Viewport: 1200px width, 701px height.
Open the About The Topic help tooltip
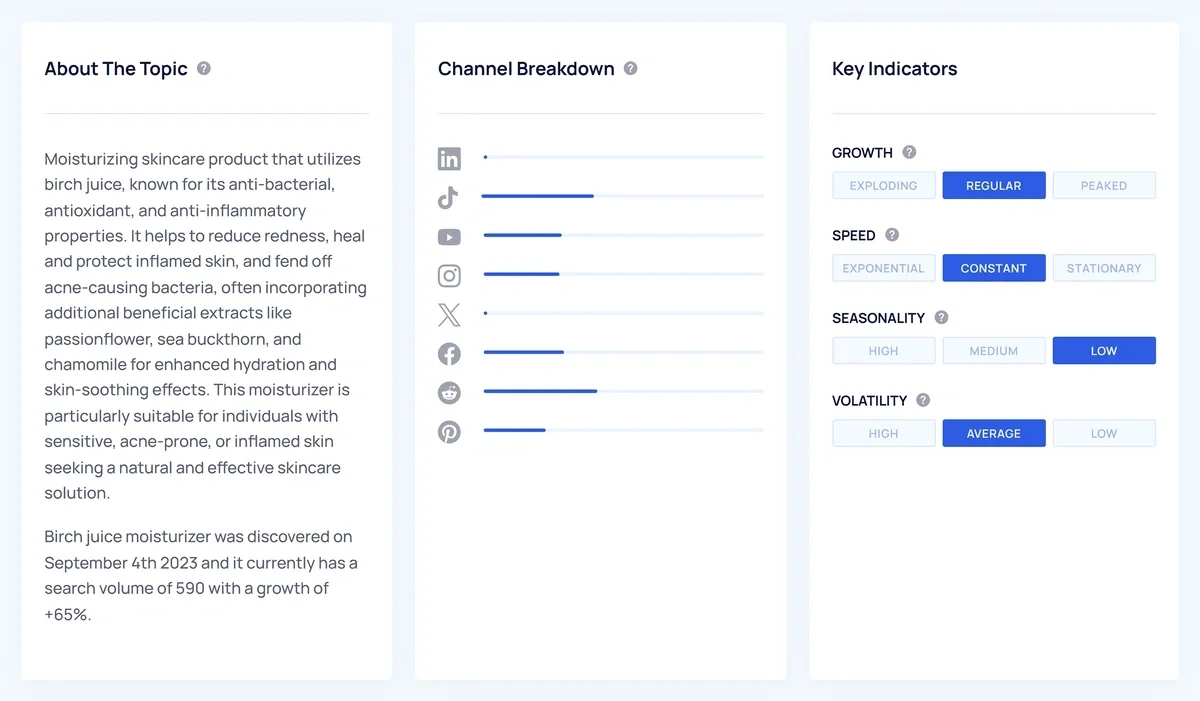point(203,68)
